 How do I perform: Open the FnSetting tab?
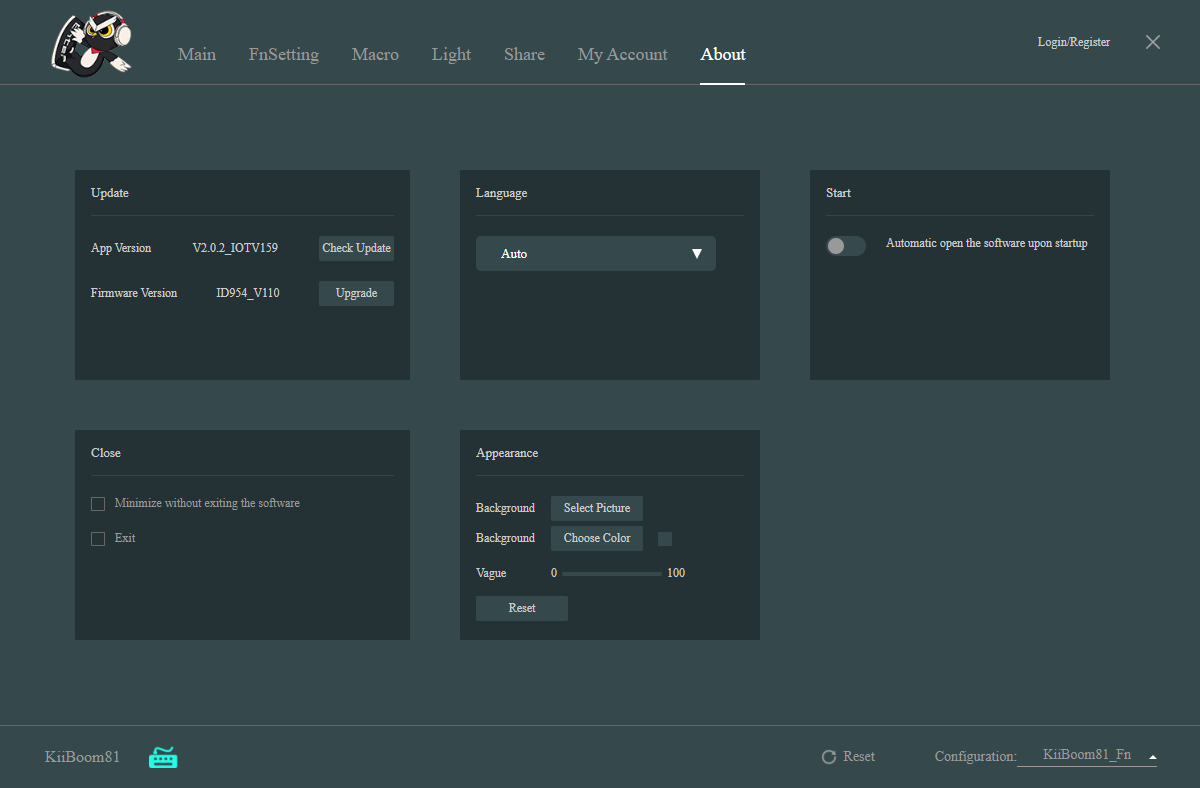pos(284,54)
